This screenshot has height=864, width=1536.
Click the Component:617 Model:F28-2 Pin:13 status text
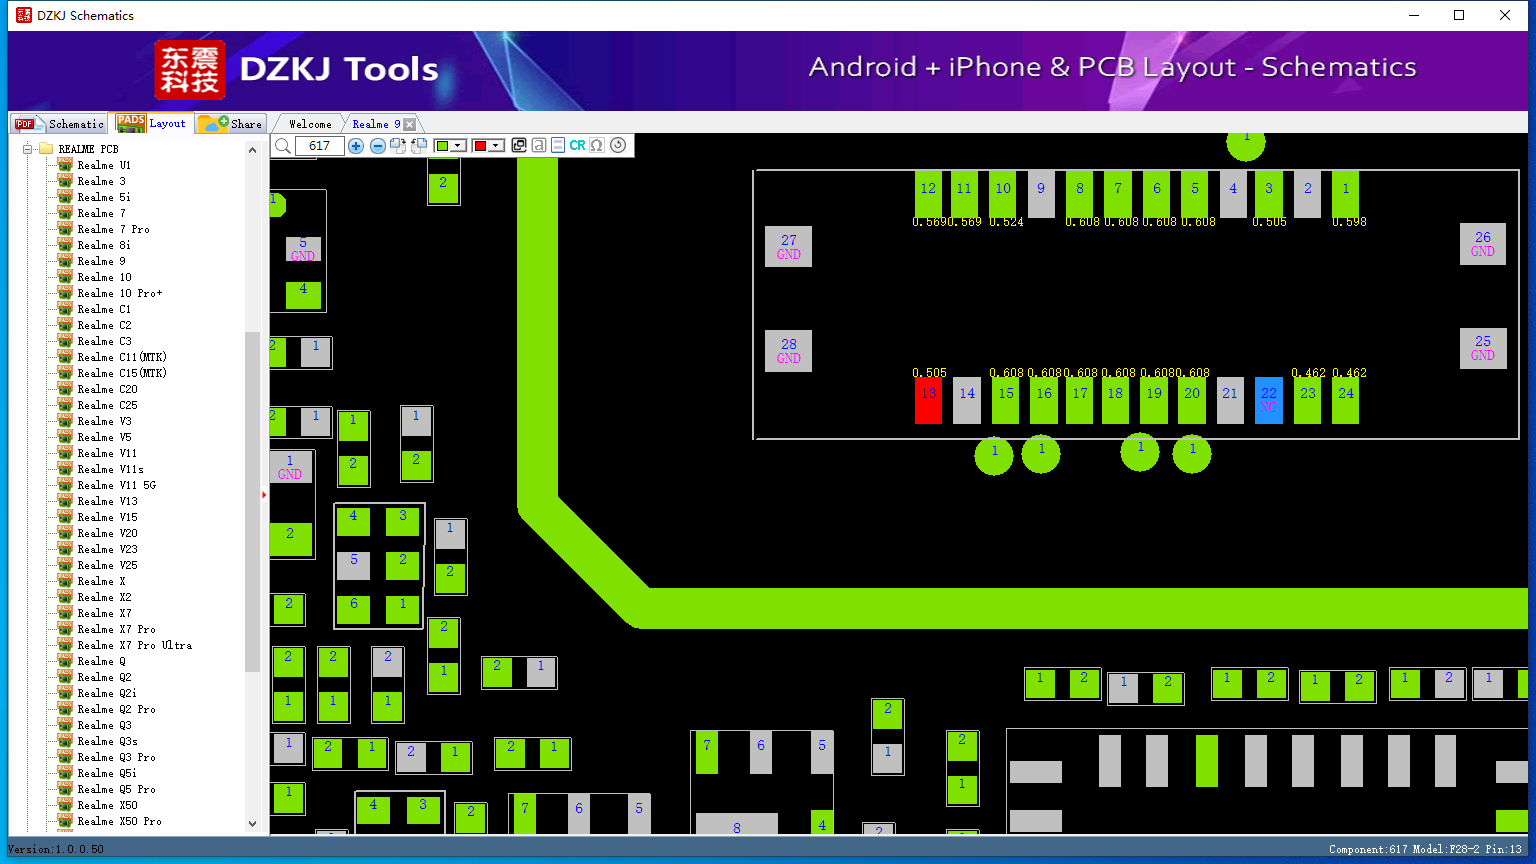pos(1425,849)
